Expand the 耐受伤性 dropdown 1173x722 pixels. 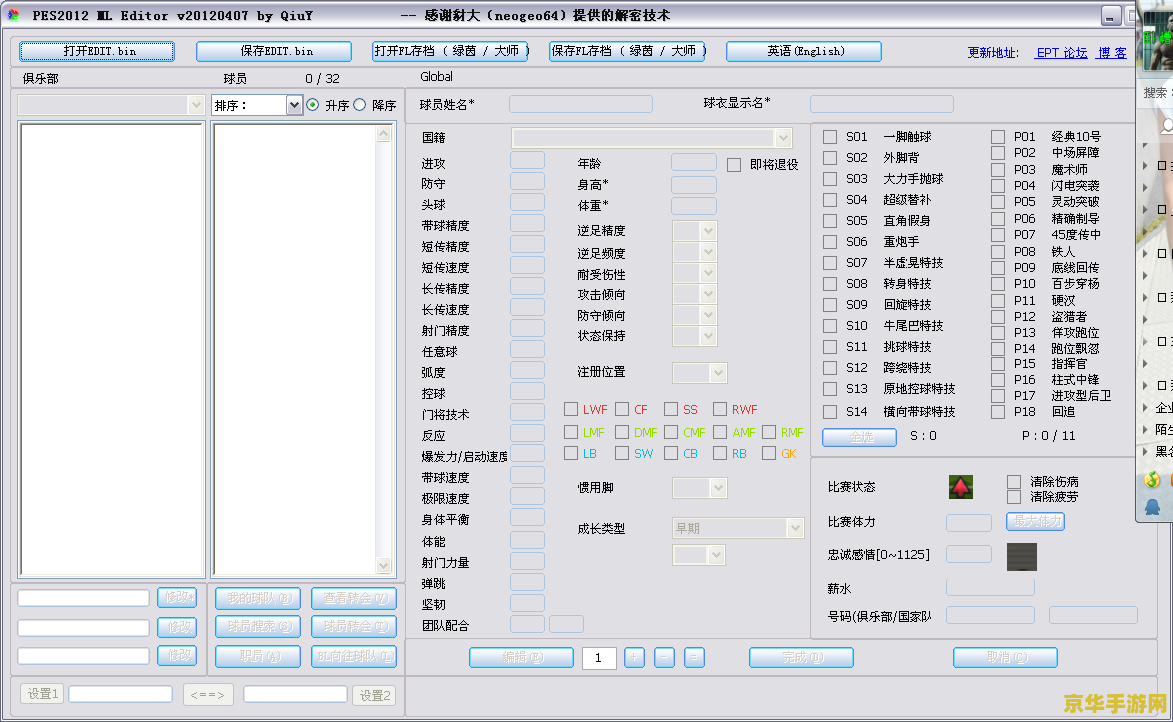[694, 274]
